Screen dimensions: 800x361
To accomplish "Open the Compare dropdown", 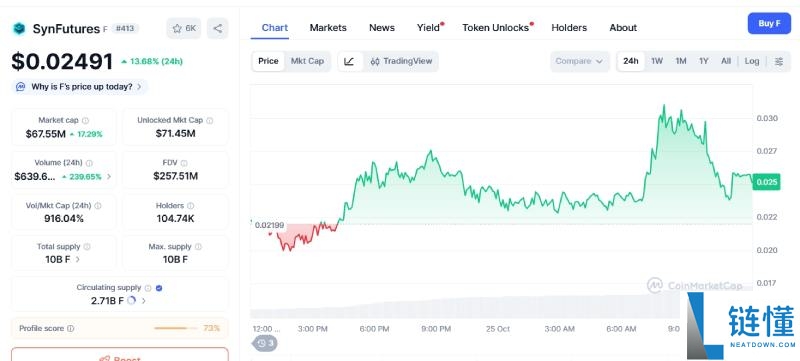I will pos(580,61).
